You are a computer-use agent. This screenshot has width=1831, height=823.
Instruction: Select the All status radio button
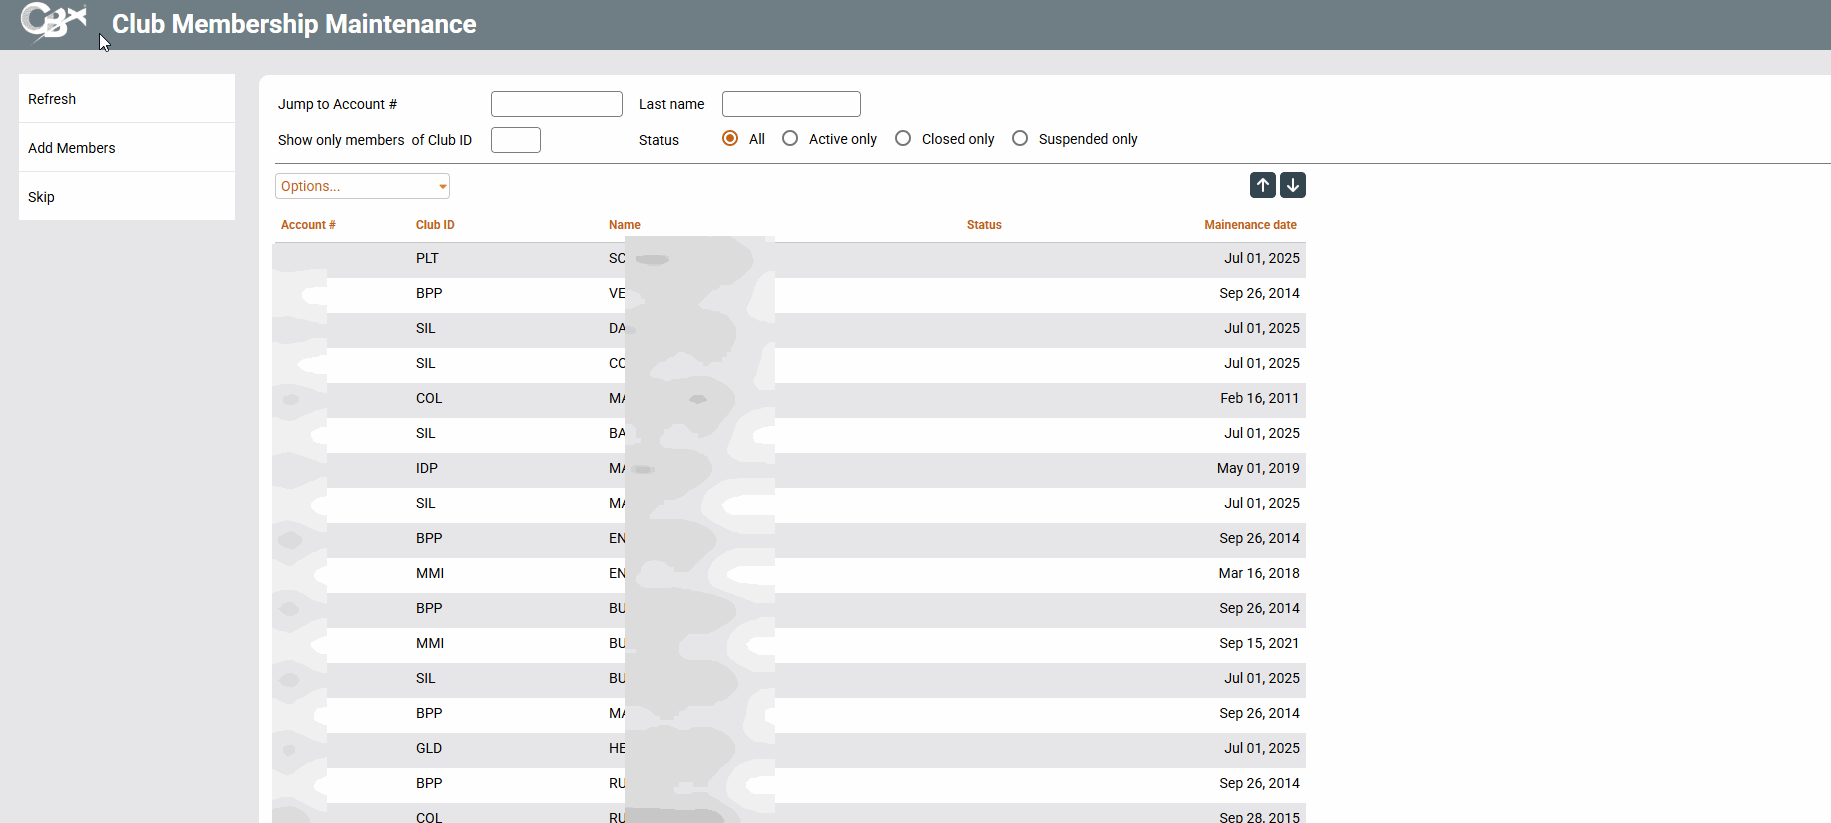point(730,139)
